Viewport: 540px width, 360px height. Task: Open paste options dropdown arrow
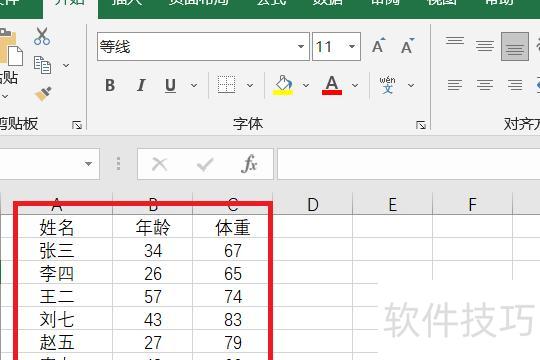(x=5, y=96)
